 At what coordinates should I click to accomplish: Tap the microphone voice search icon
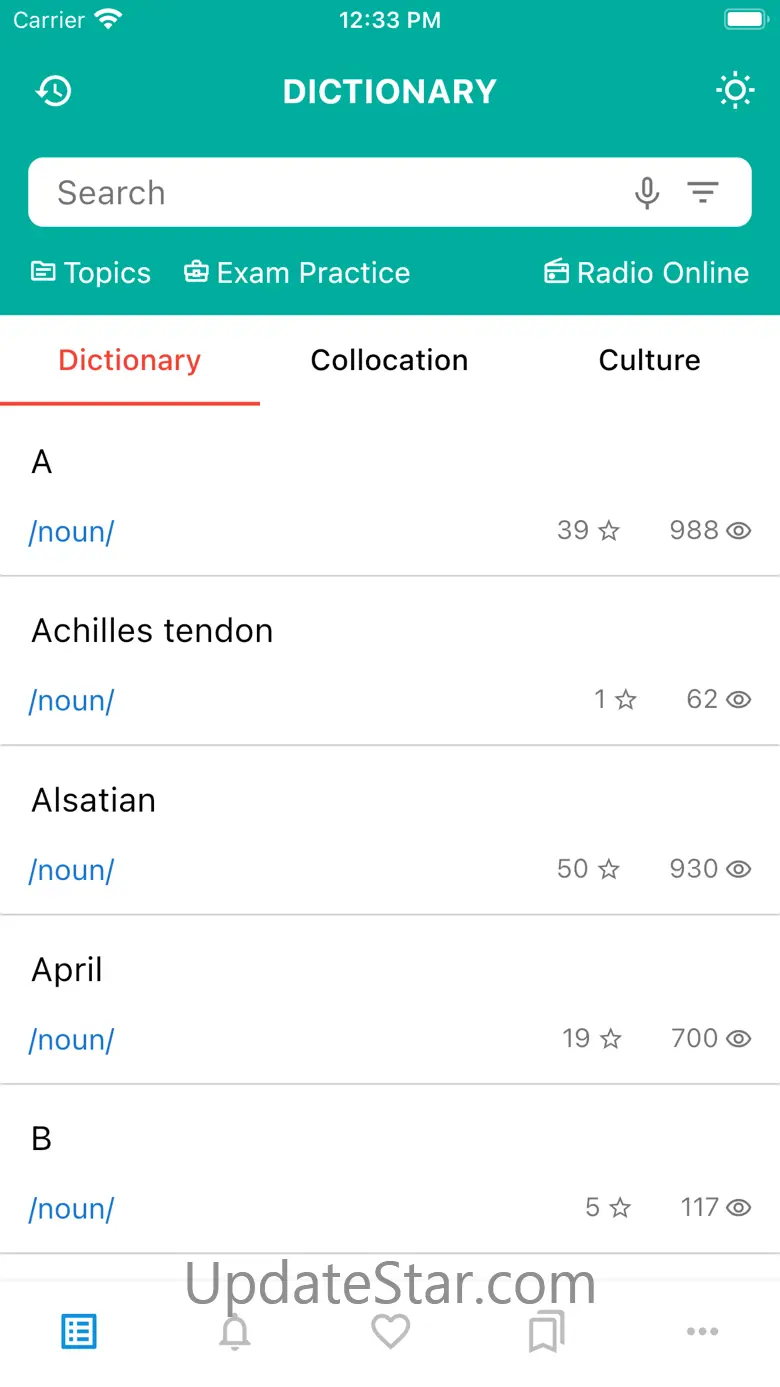(647, 193)
